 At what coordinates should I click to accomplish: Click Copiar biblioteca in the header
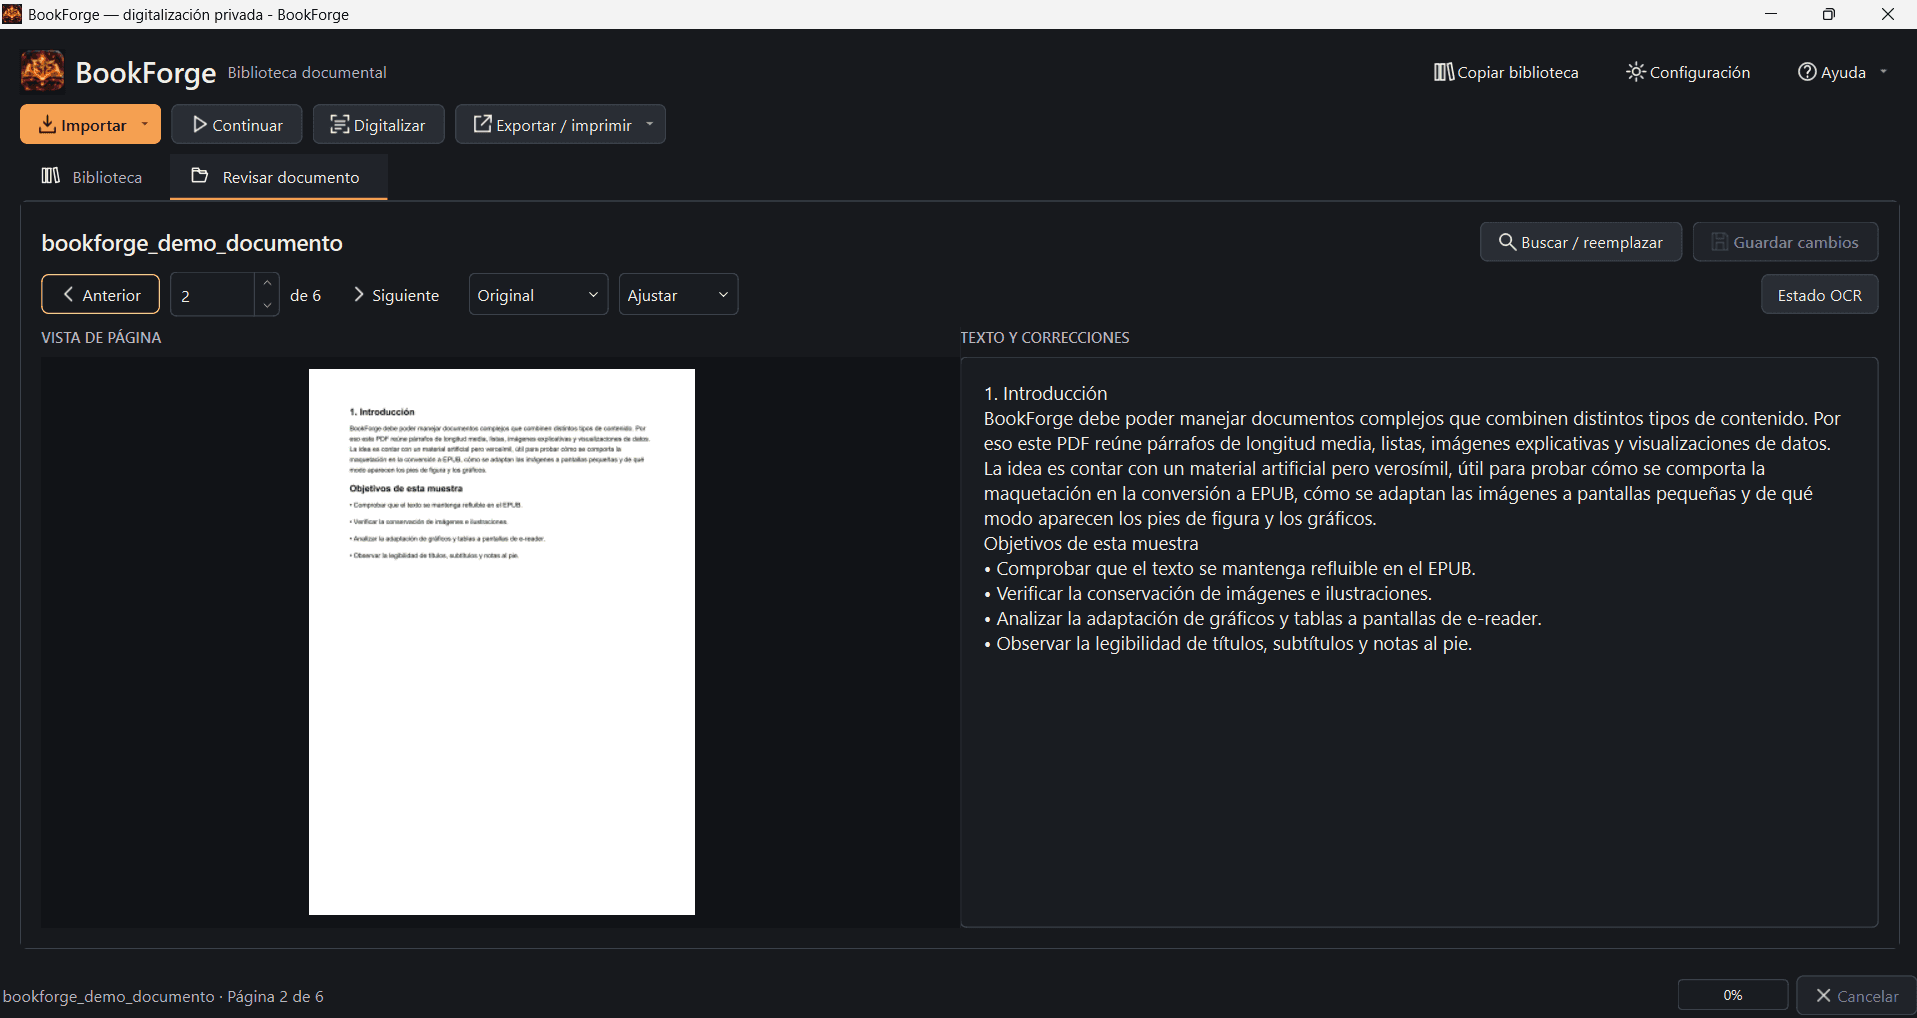(x=1506, y=72)
